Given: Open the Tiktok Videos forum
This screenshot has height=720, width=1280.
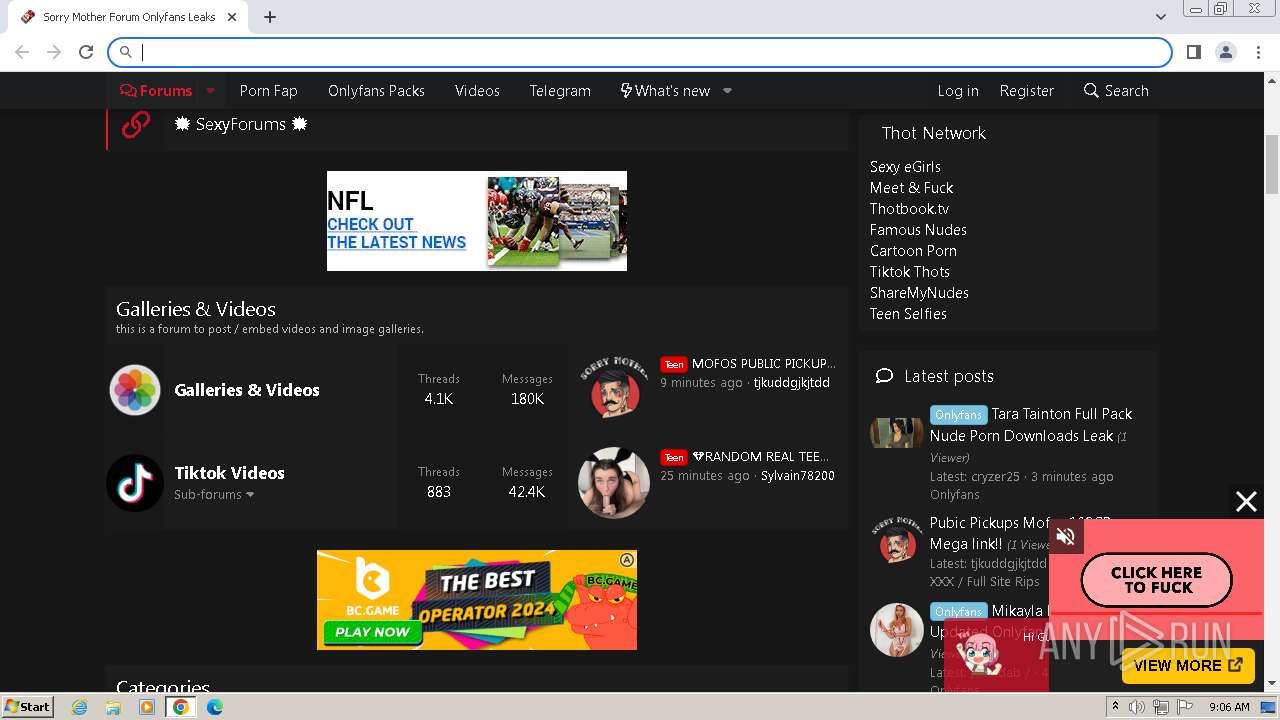Looking at the screenshot, I should click(229, 473).
